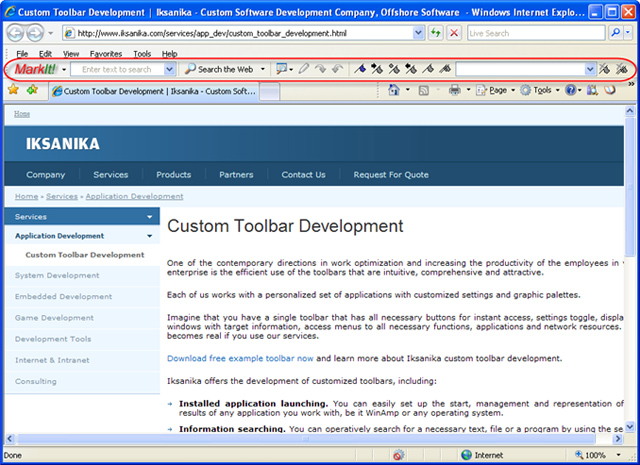
Task: Click the vertical scrollbar down arrow
Action: (x=630, y=427)
